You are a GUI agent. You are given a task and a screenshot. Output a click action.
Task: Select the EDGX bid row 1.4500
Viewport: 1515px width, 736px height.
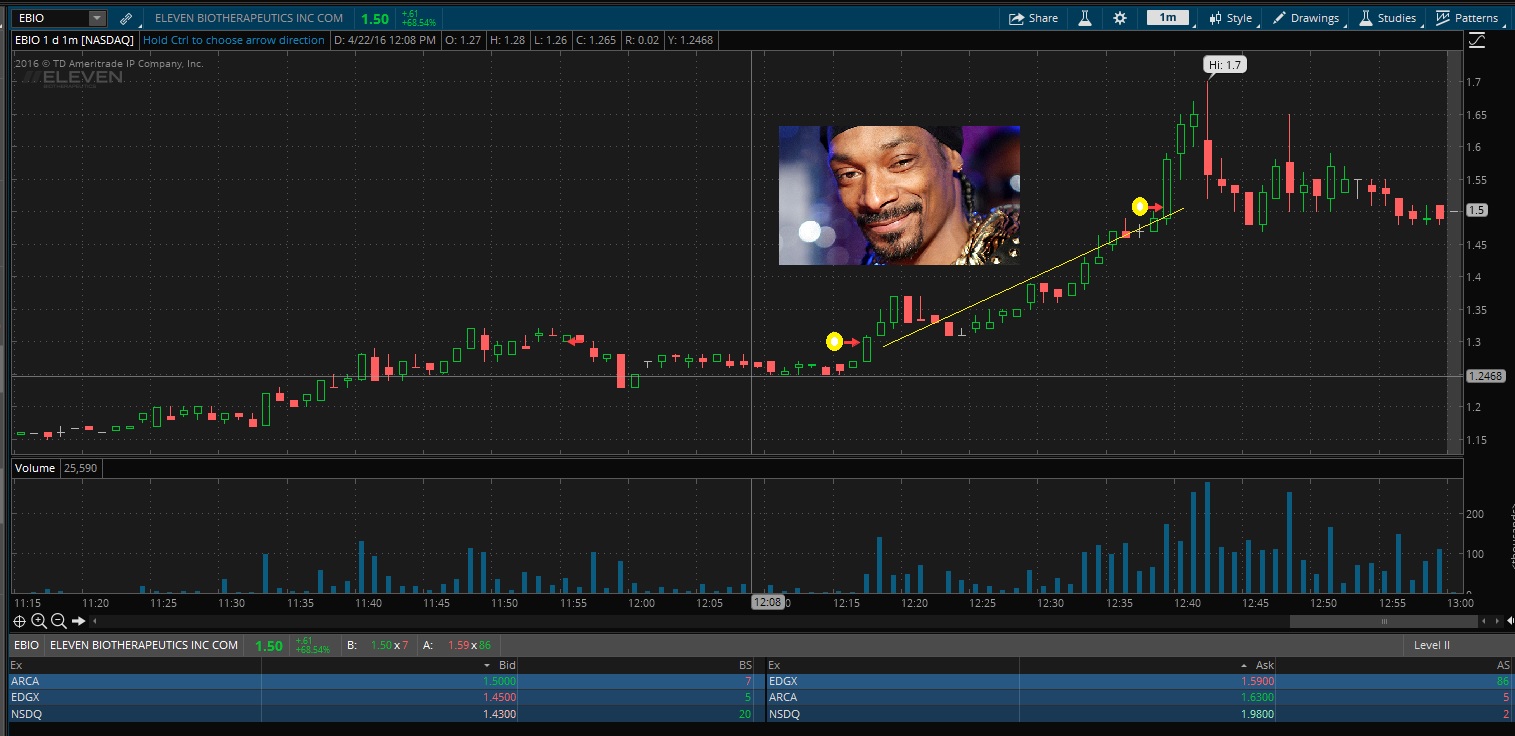click(388, 697)
